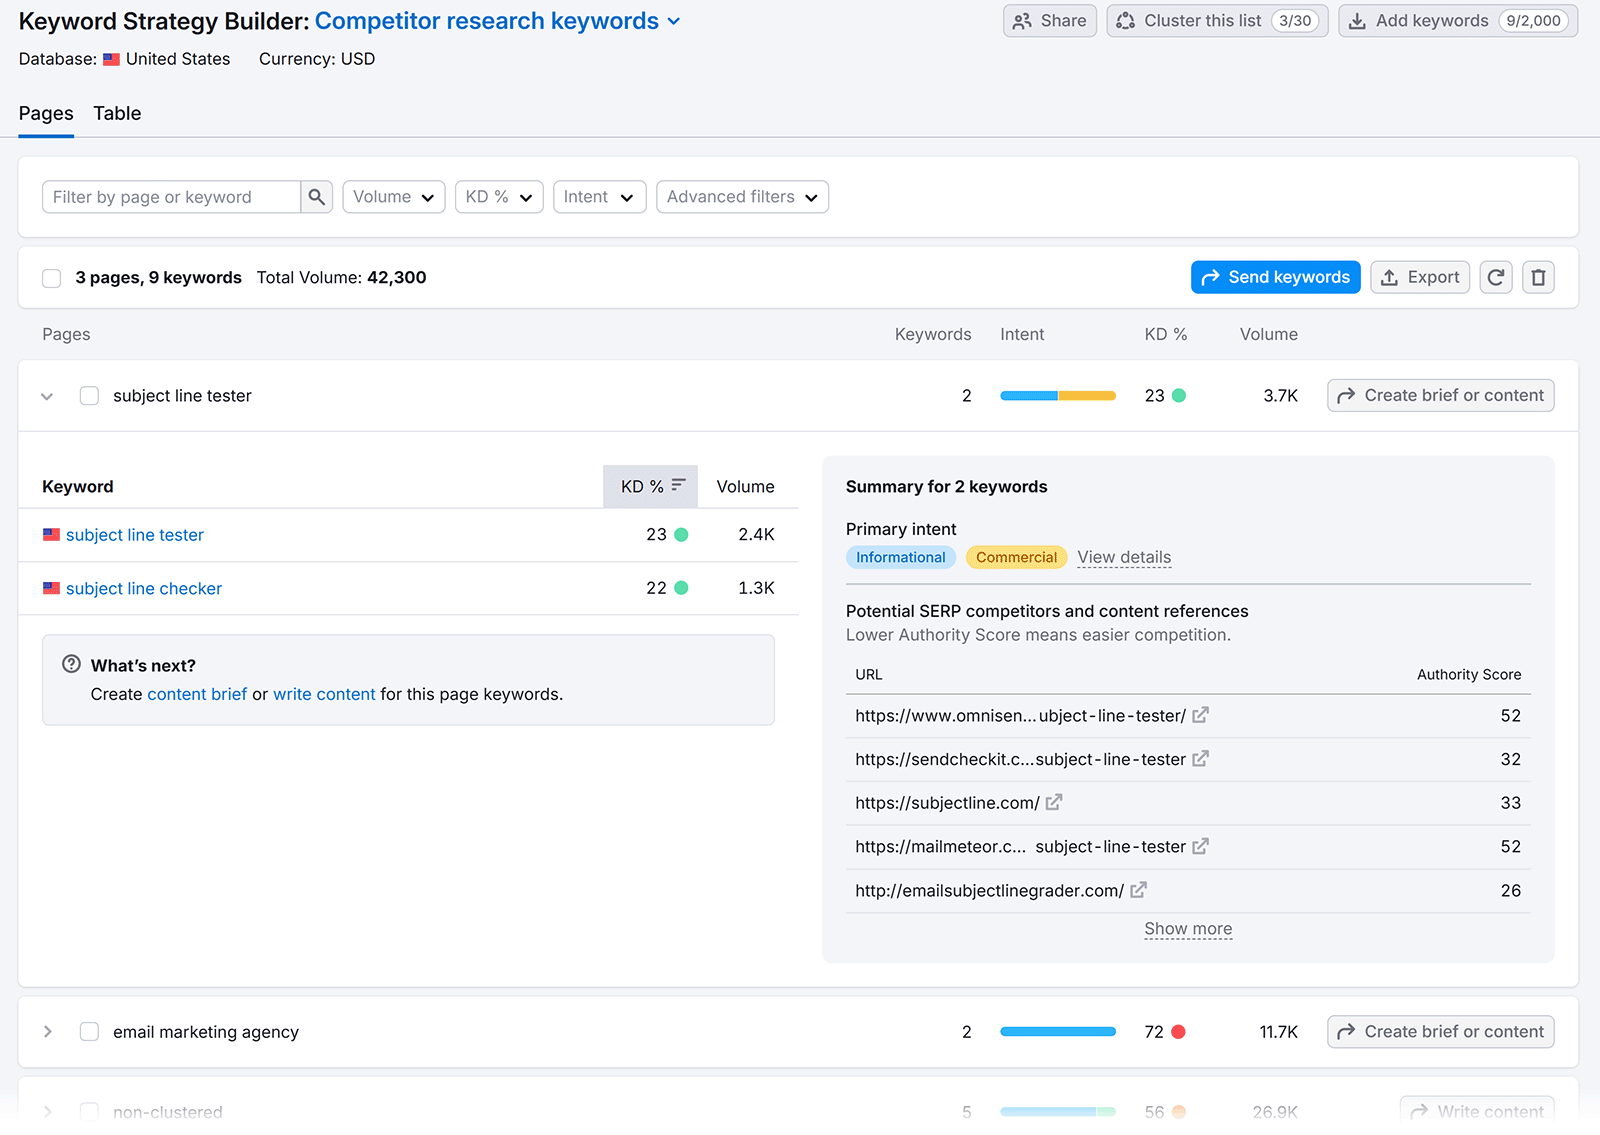Image resolution: width=1600 pixels, height=1135 pixels.
Task: Tick the select-all pages checkbox
Action: [51, 277]
